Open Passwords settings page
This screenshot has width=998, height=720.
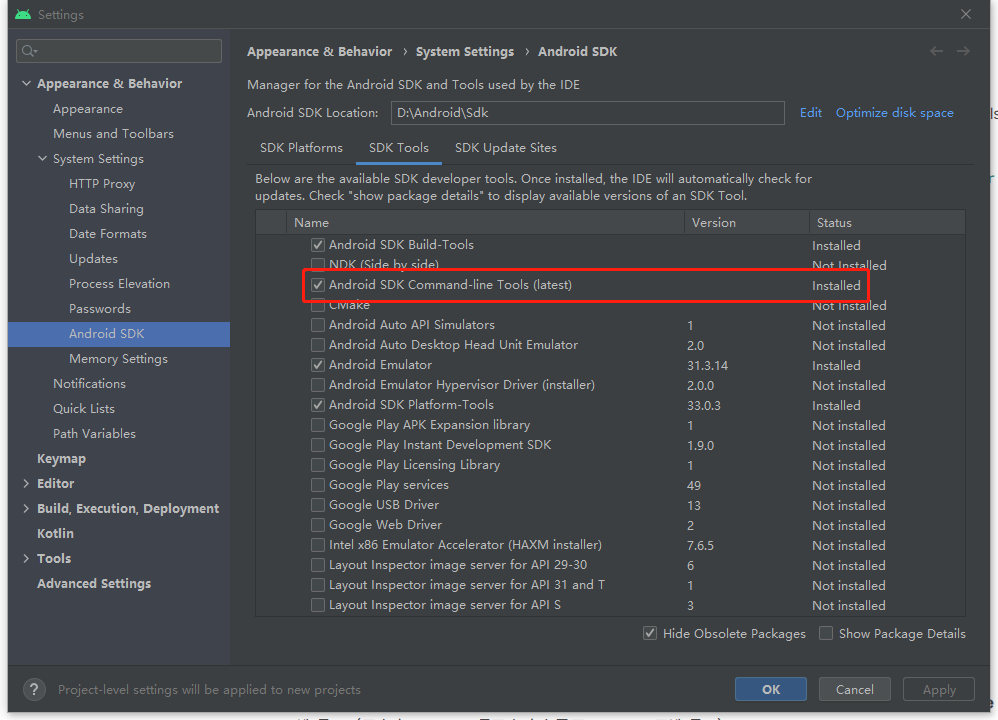point(100,309)
